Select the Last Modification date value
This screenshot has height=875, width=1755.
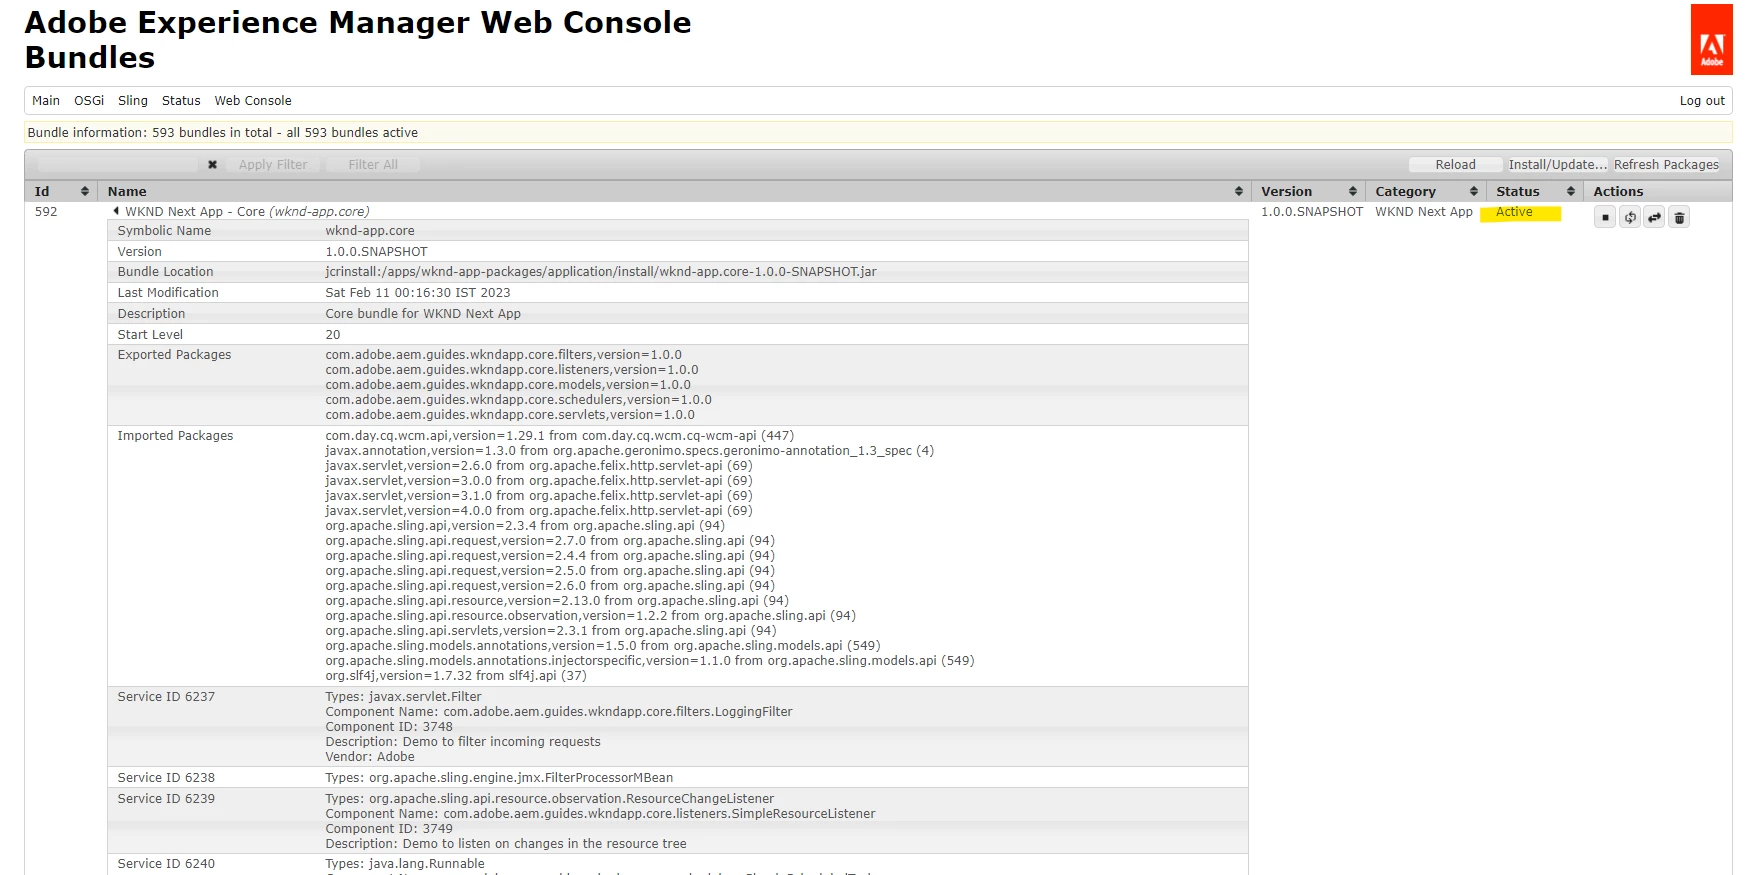(418, 293)
